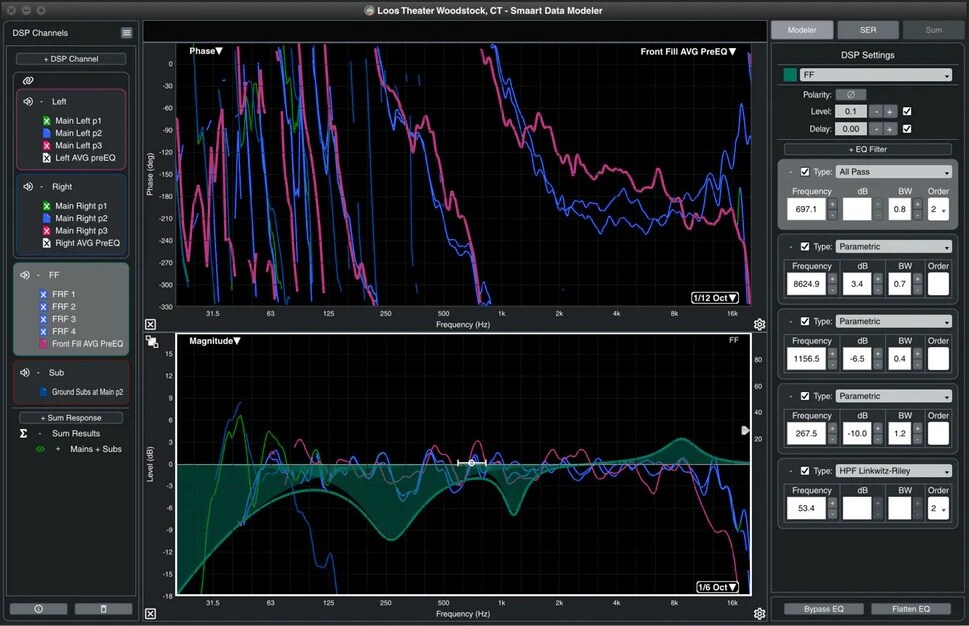Toggle the Level enable checkbox
969x626 pixels.
point(907,111)
